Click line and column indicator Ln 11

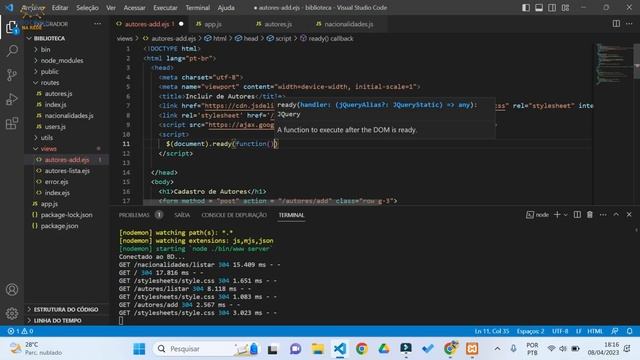[491, 331]
